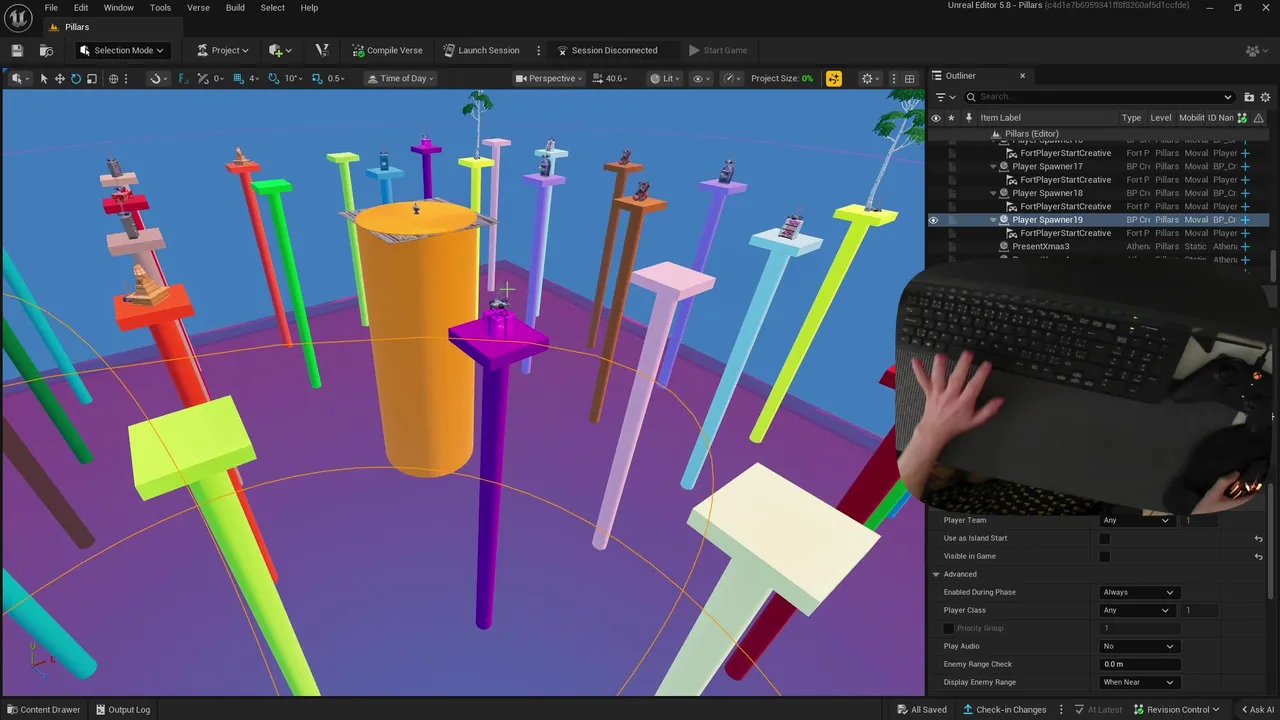
Task: Collapse the Advanced section
Action: 936,574
